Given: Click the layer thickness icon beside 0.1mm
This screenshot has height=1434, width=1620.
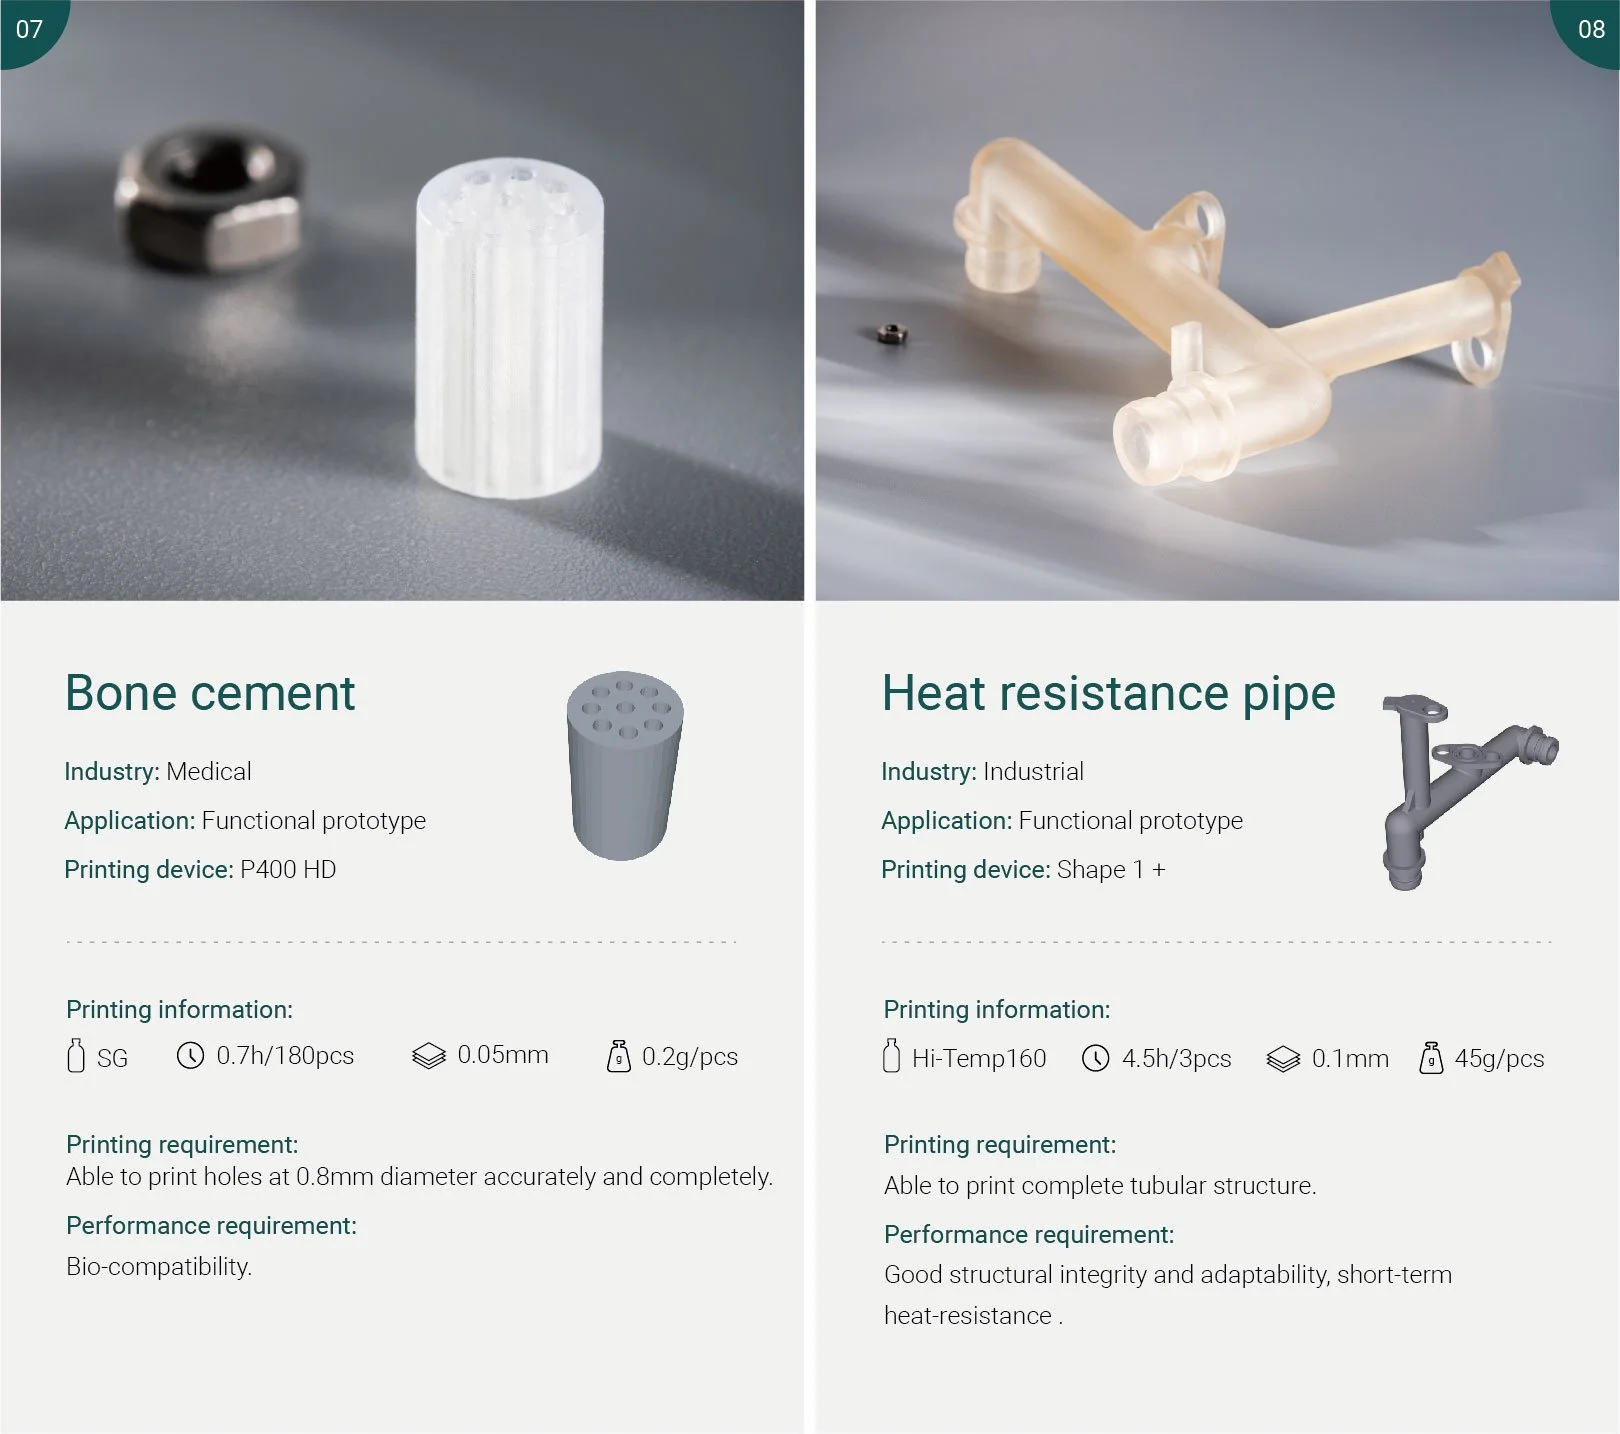Looking at the screenshot, I should pos(1283,1058).
